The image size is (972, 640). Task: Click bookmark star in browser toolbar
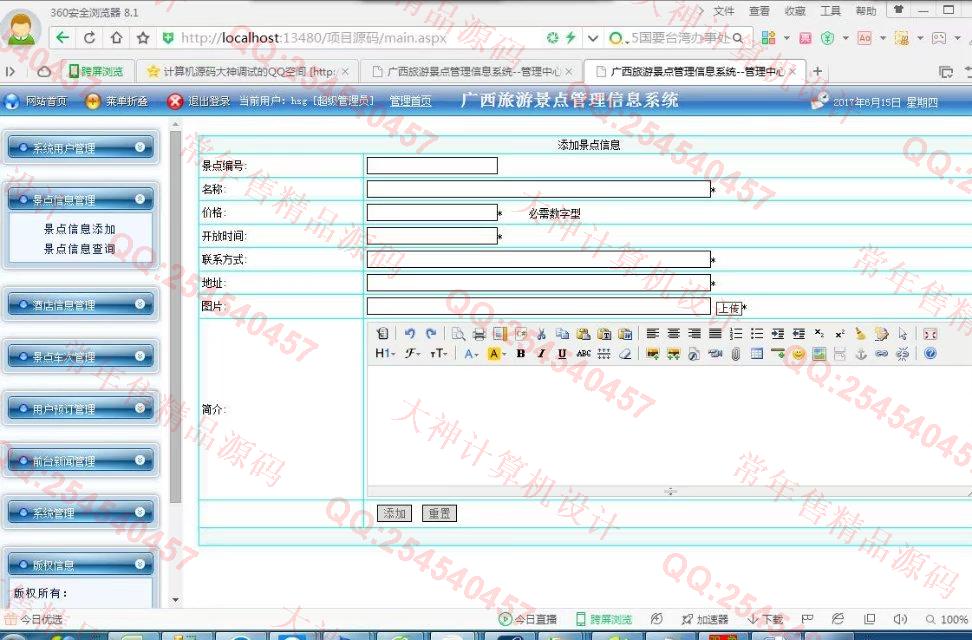click(x=143, y=38)
